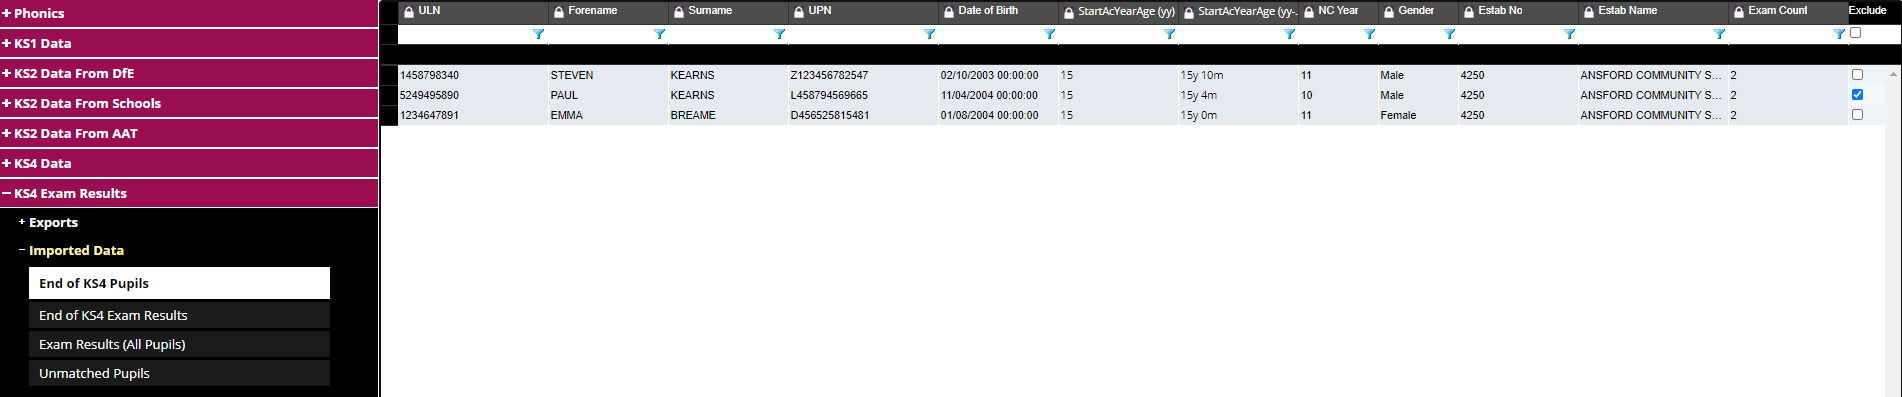Sort by the NC Year column header

(x=1337, y=11)
